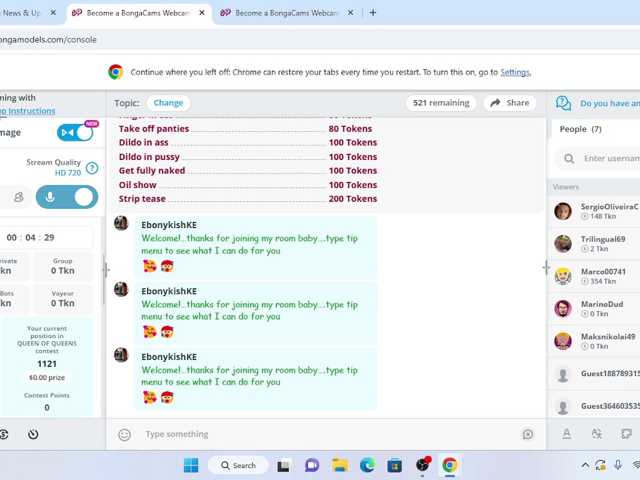
Task: Click the Do you have an... help link
Action: [x=610, y=104]
